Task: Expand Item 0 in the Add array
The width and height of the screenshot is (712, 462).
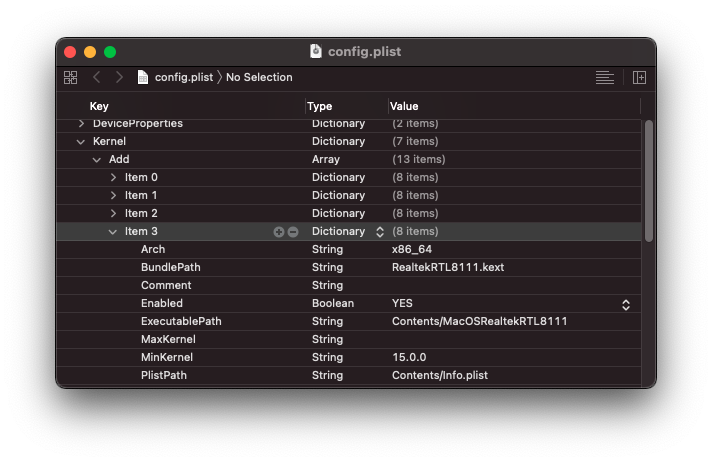Action: pyautogui.click(x=113, y=177)
